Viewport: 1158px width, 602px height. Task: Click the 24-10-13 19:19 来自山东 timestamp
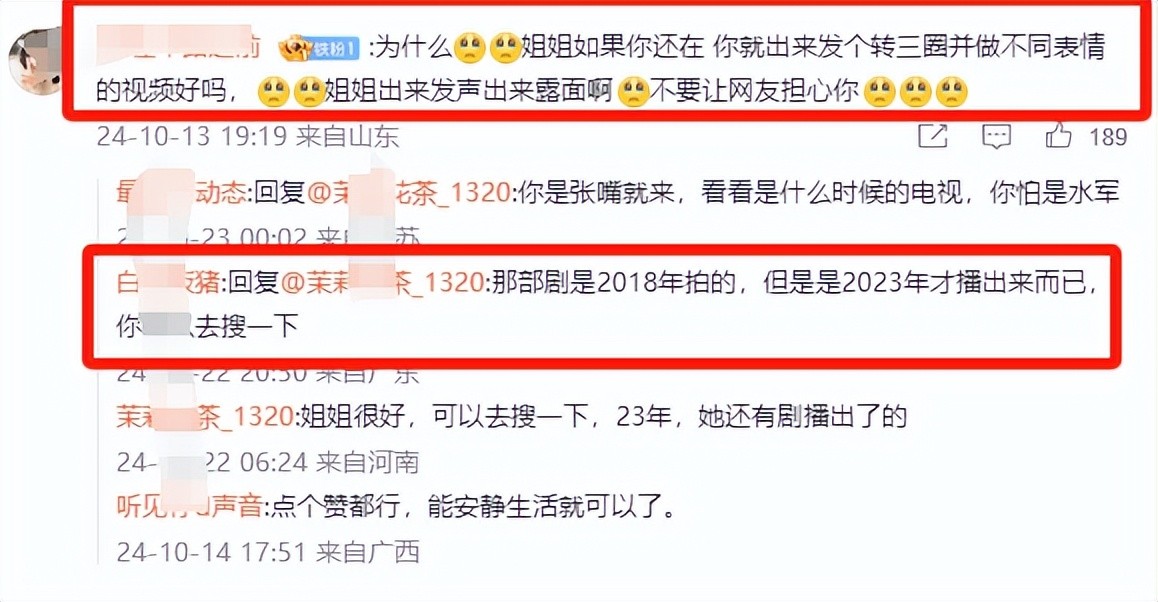247,137
